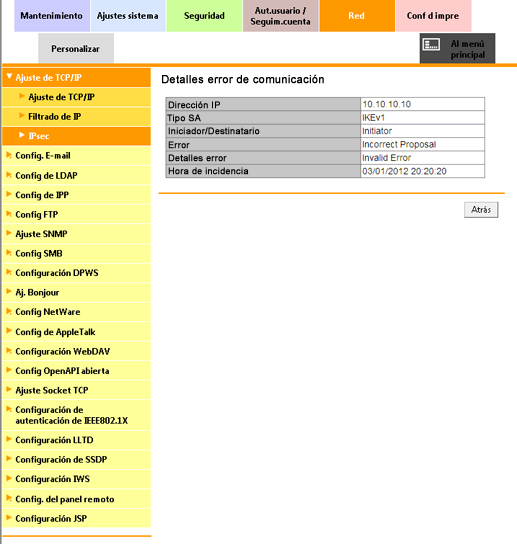The width and height of the screenshot is (517, 544).
Task: Open Aj. Bonjour settings
Action: pyautogui.click(x=76, y=292)
